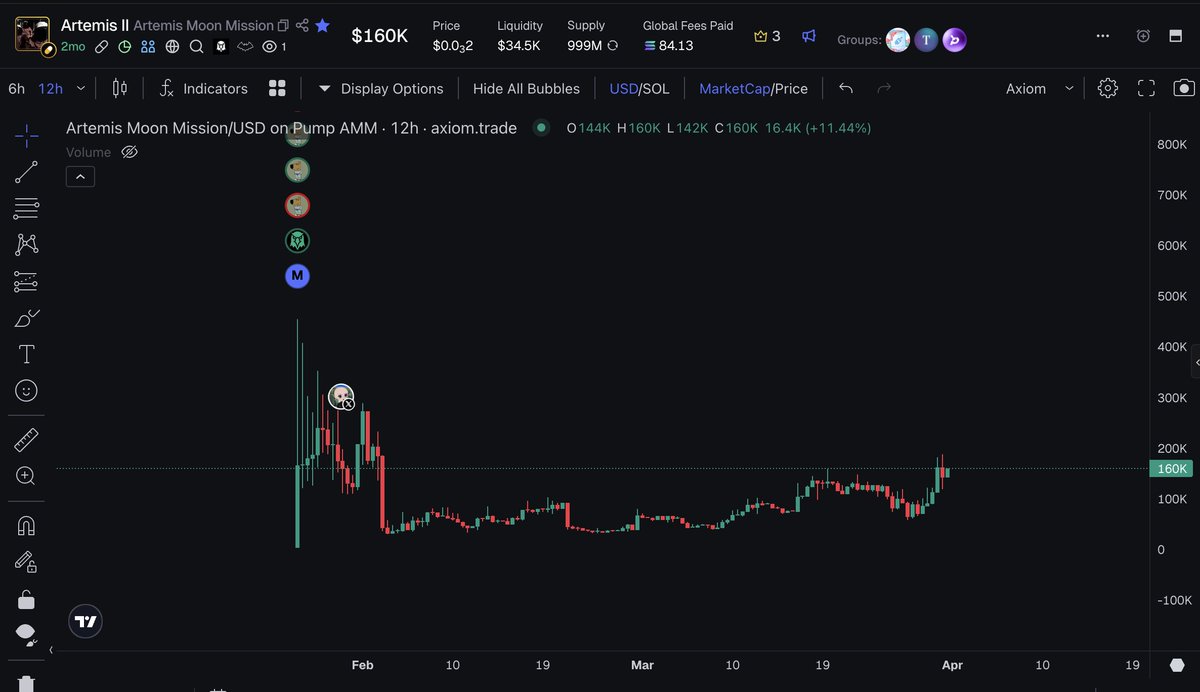Toggle magnet mode for drawings
The width and height of the screenshot is (1200, 692).
[x=27, y=525]
